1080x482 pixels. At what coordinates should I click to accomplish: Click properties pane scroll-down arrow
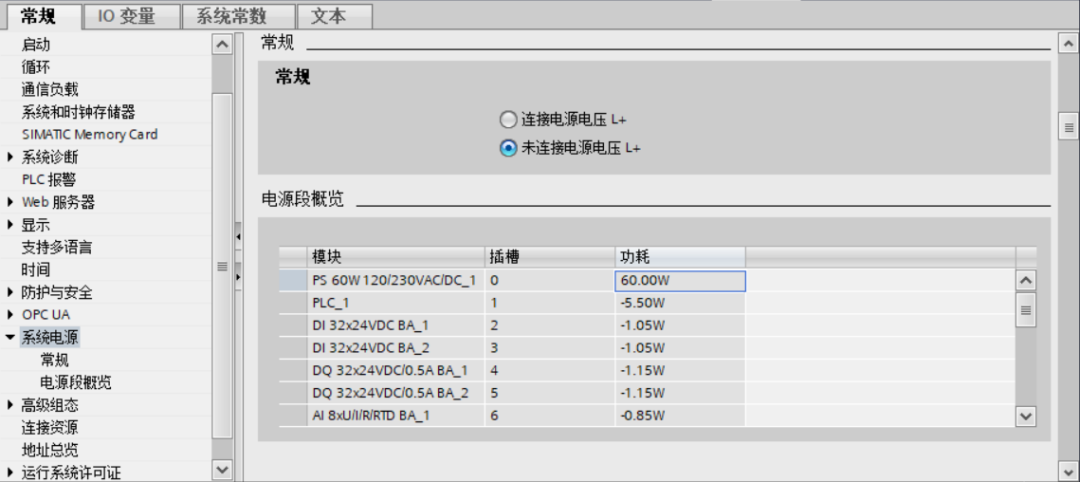(1068, 470)
